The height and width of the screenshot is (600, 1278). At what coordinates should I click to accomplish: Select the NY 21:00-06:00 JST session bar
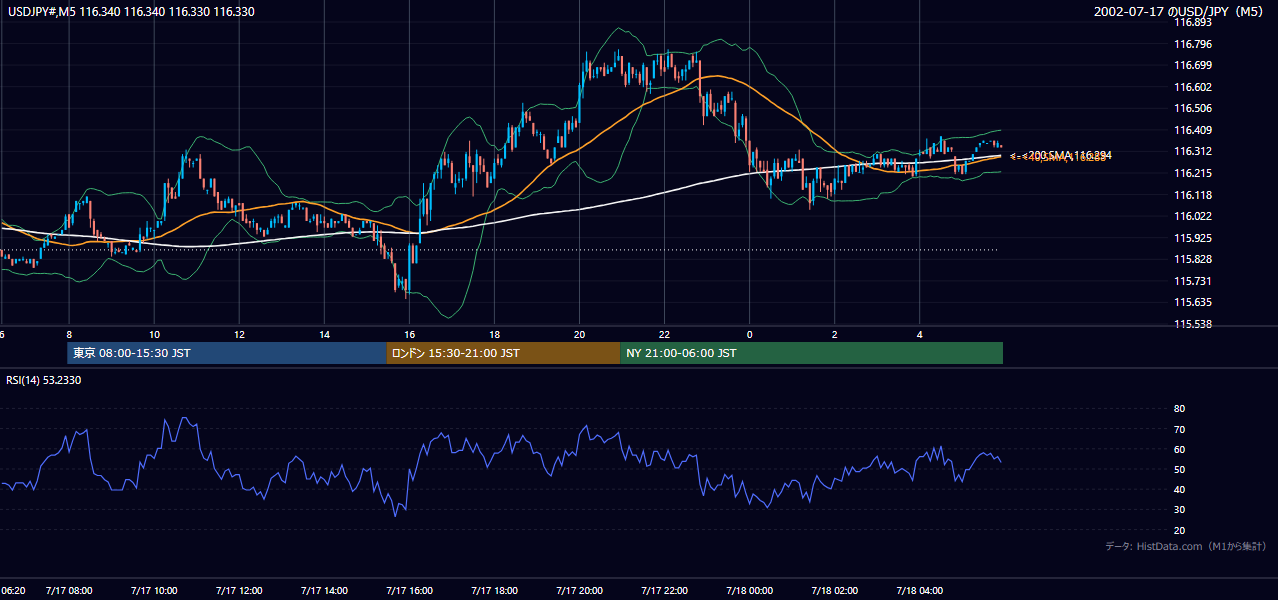811,353
